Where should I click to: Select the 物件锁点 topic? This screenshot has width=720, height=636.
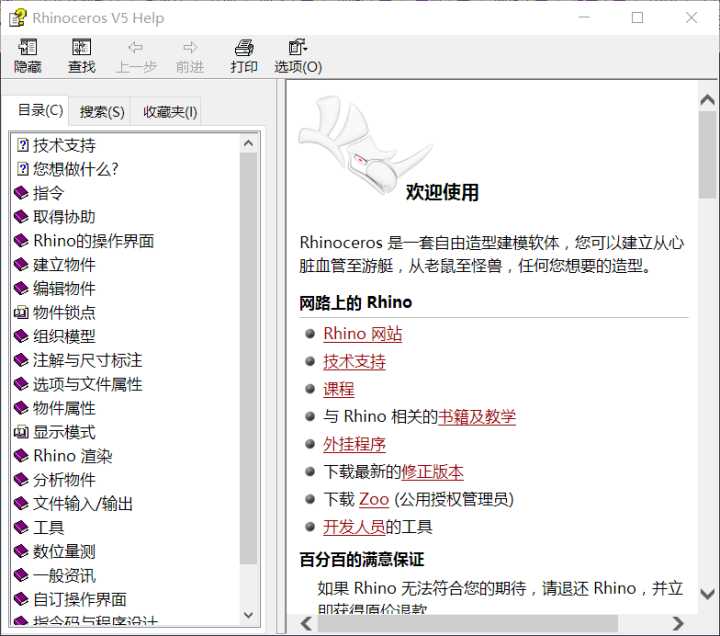[x=64, y=312]
